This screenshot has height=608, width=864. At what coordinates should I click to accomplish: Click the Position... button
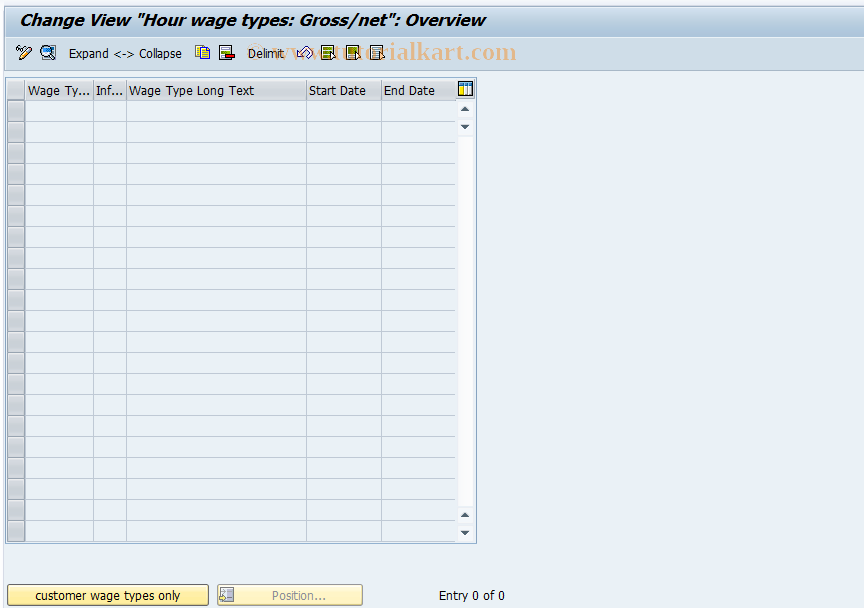point(290,595)
